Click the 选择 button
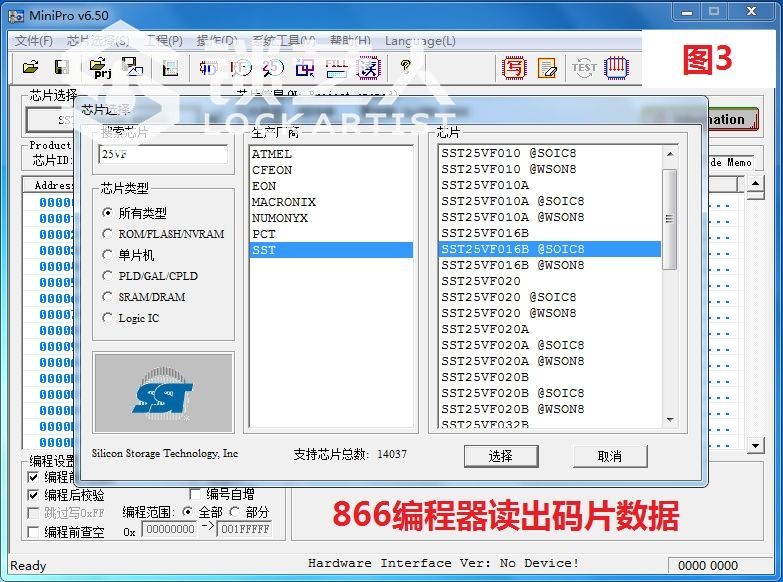 coord(501,456)
